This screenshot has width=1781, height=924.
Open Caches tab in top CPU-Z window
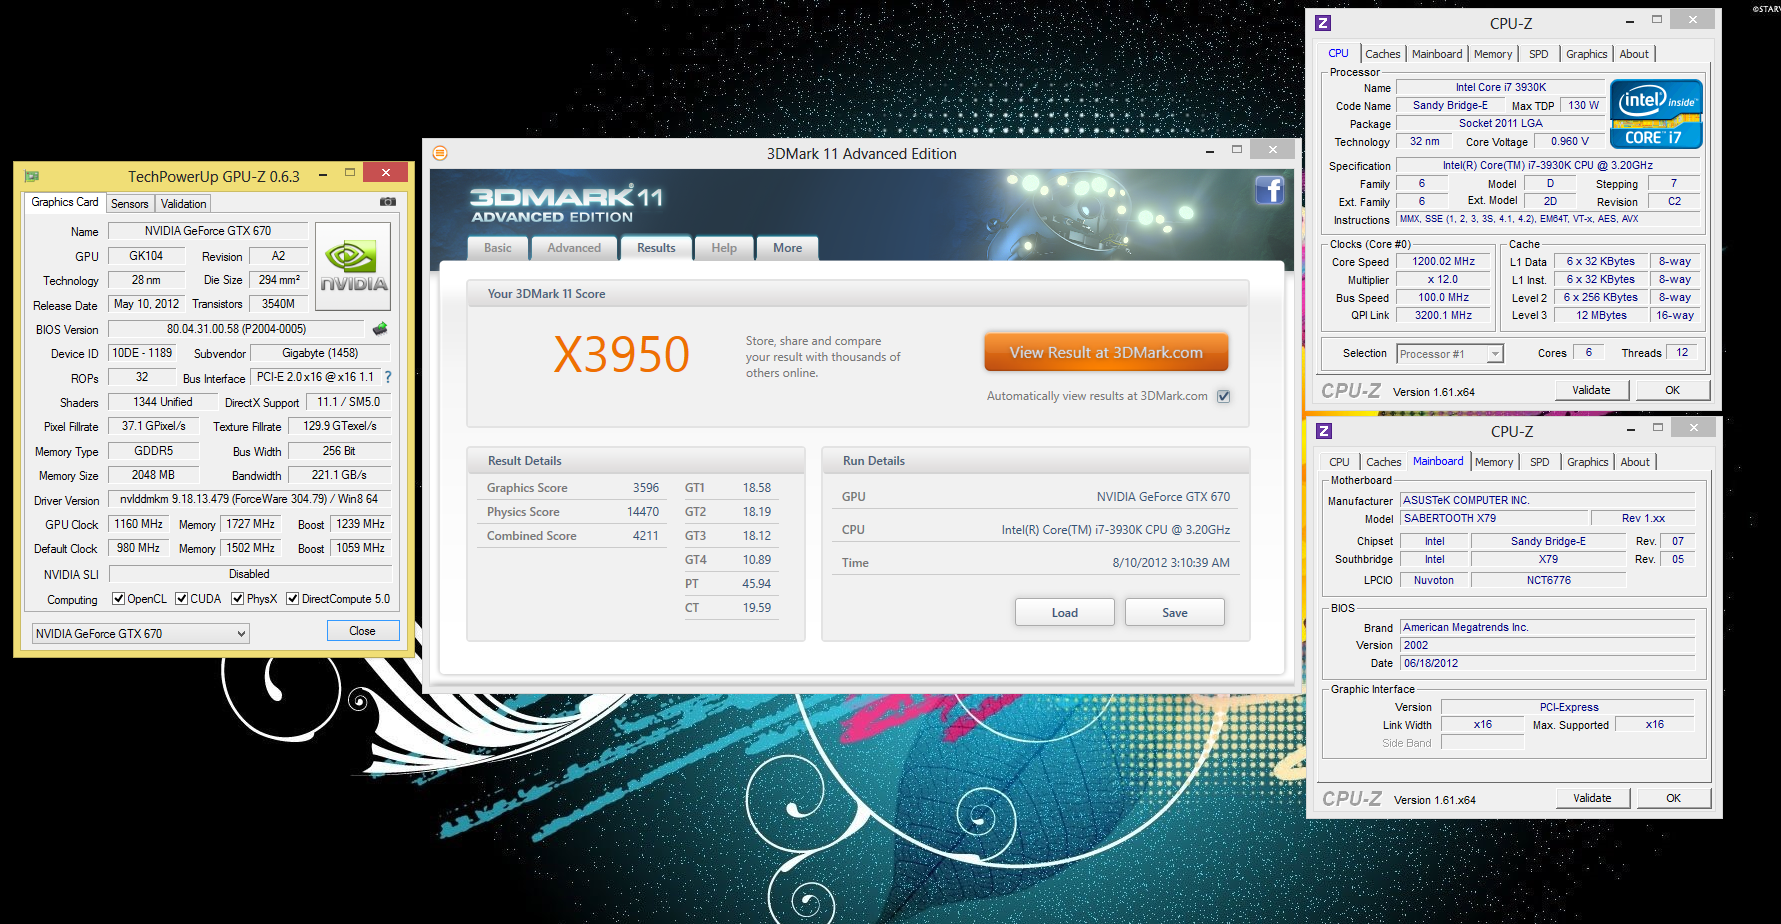(1382, 54)
